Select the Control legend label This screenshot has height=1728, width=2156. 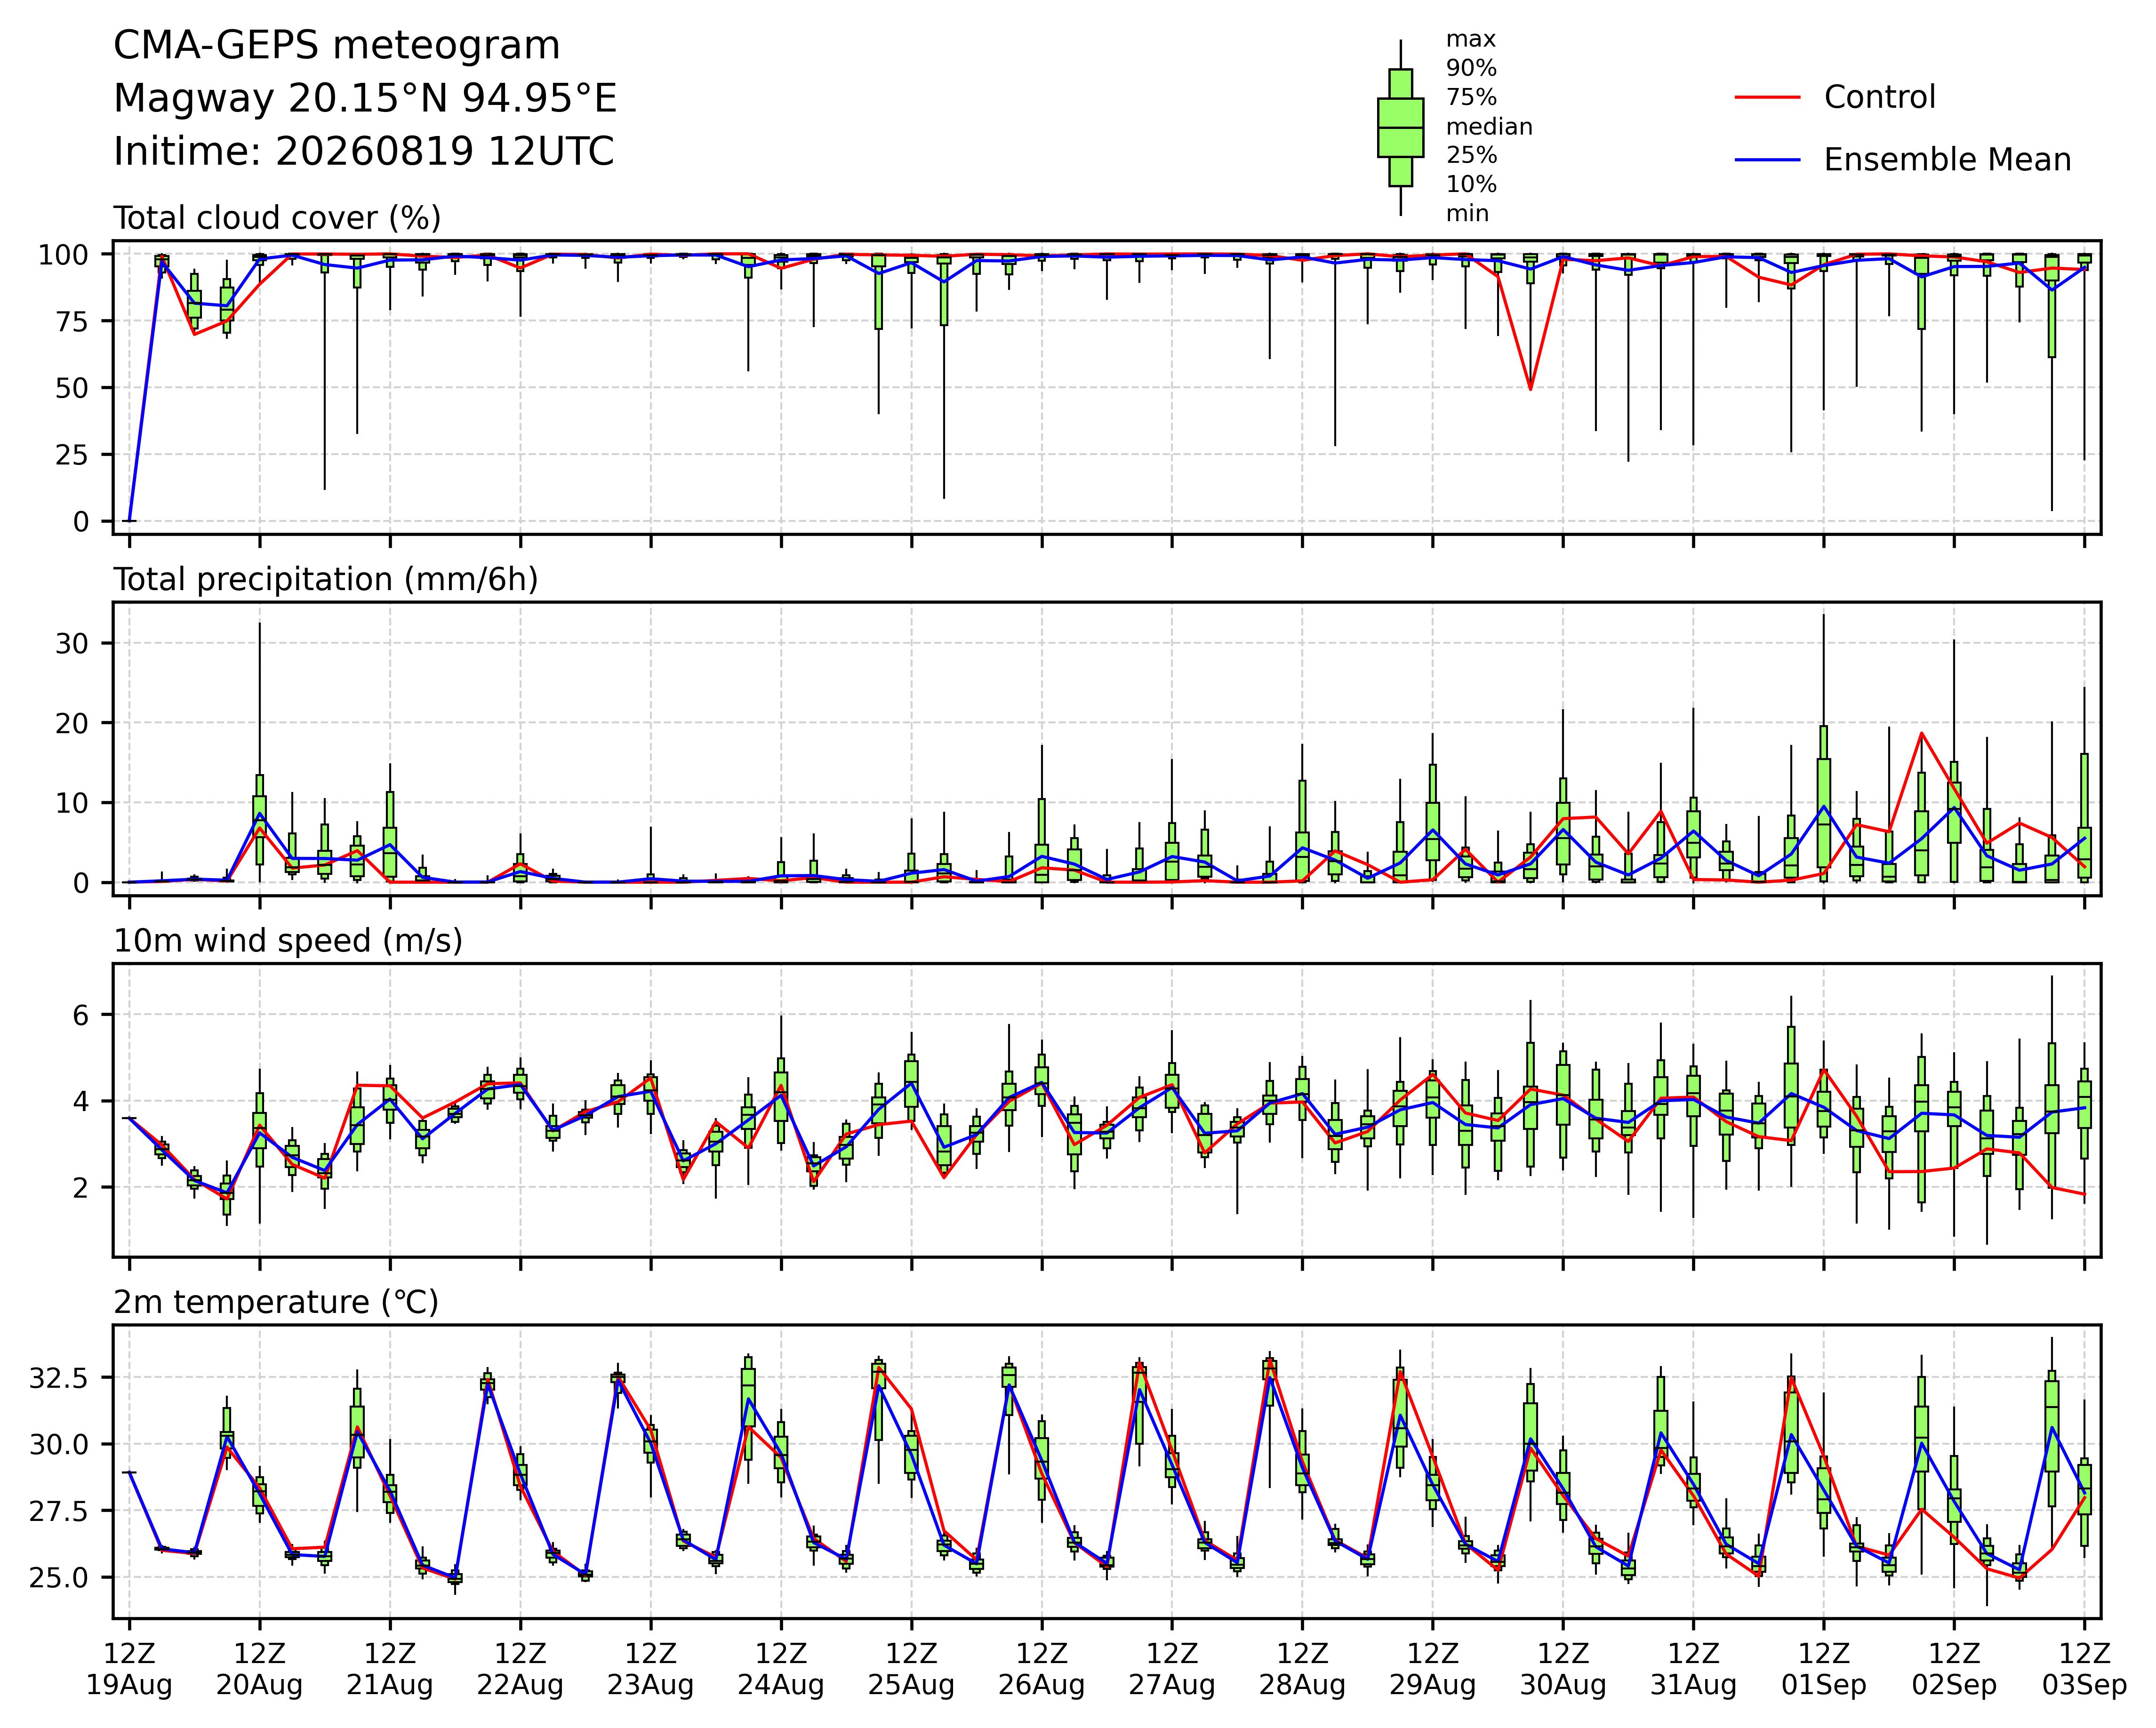point(1879,98)
